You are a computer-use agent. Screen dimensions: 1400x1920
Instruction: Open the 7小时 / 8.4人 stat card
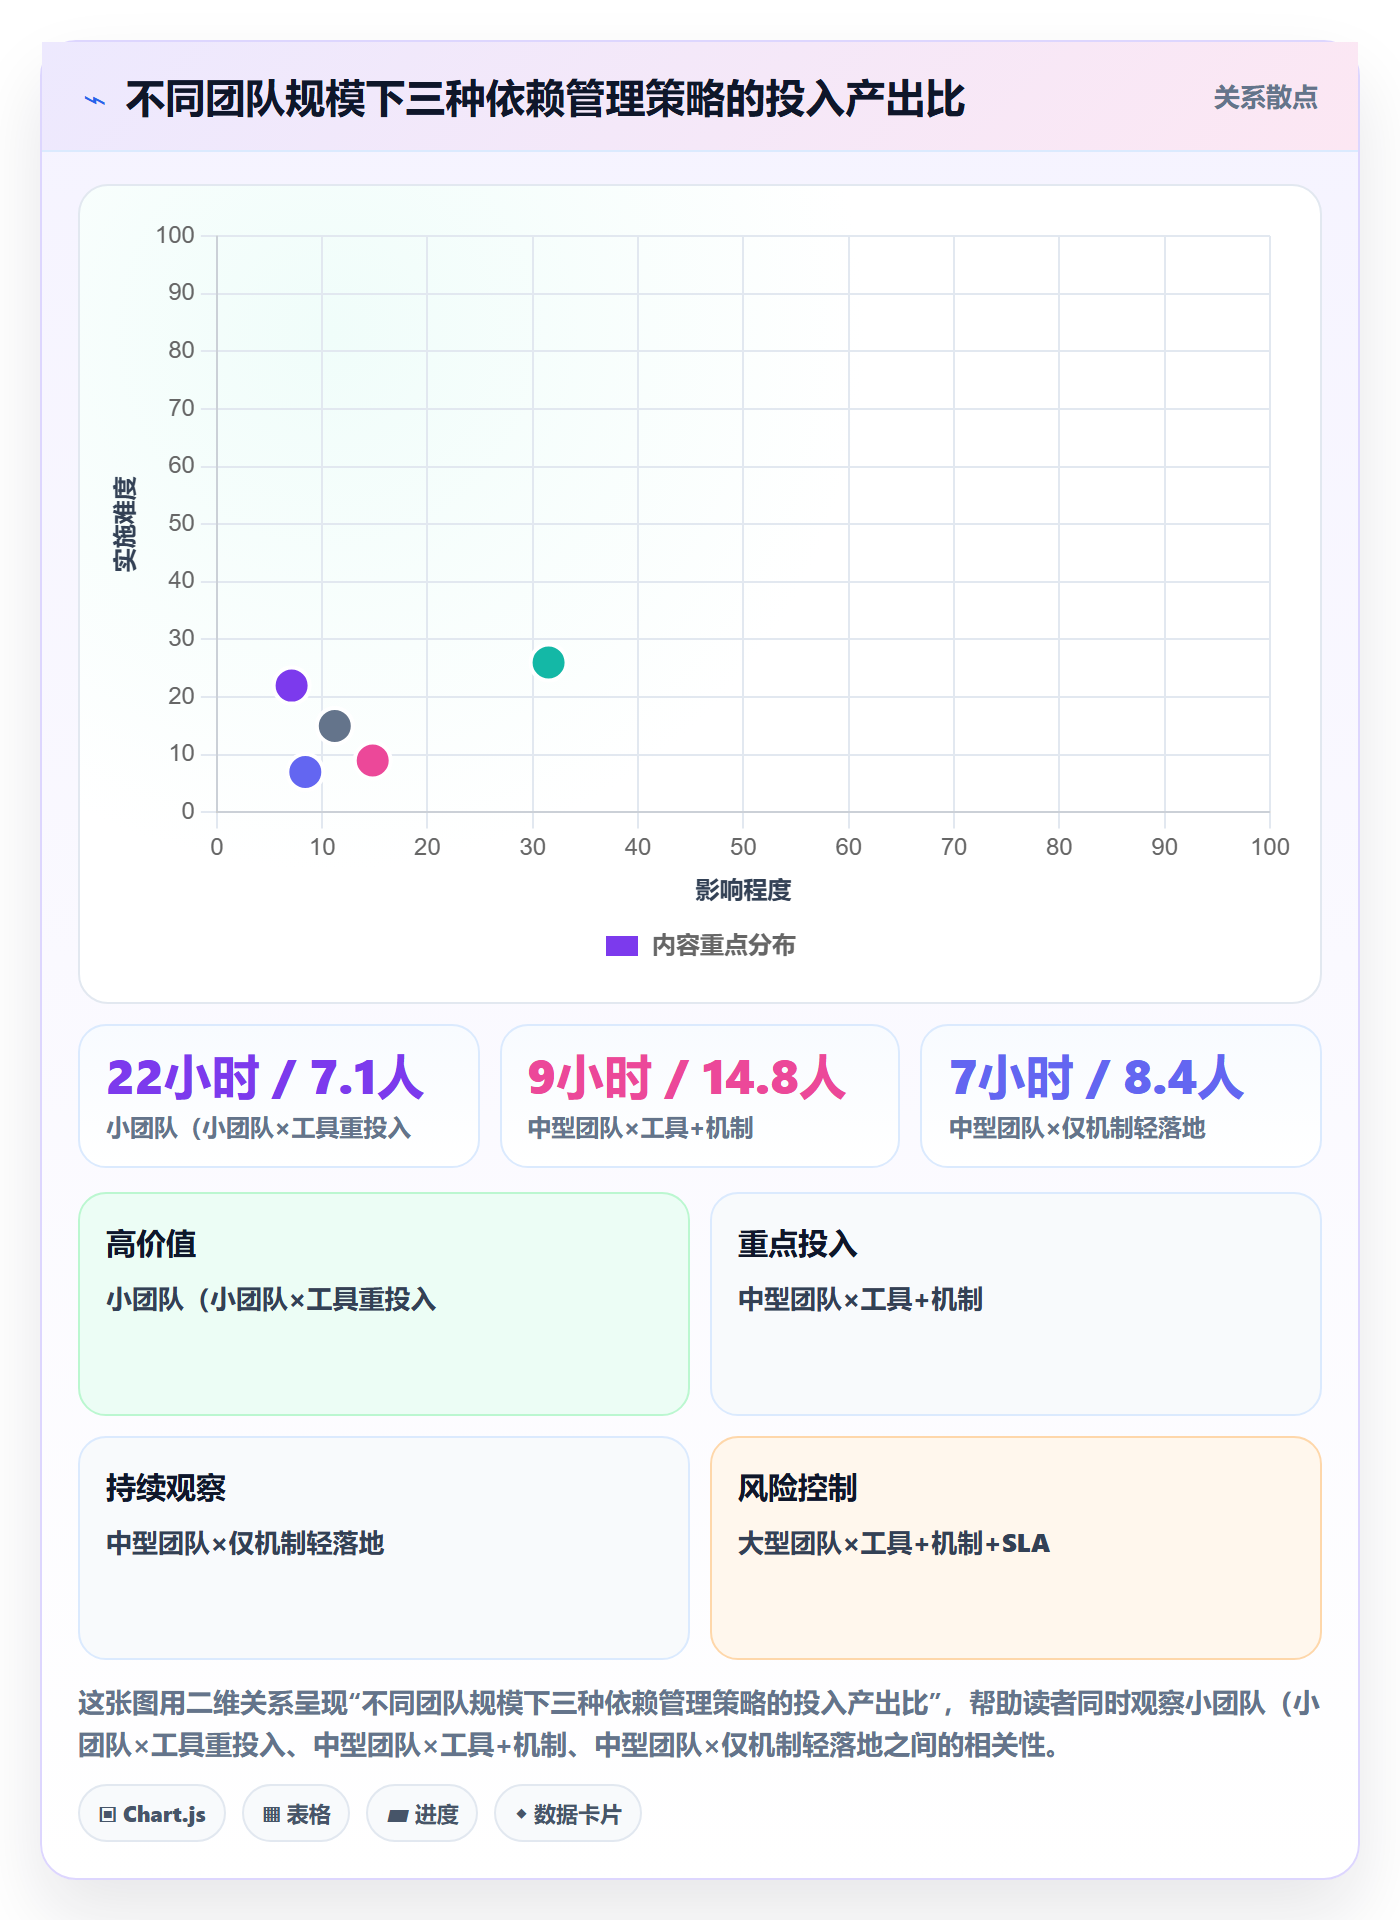click(1121, 1096)
